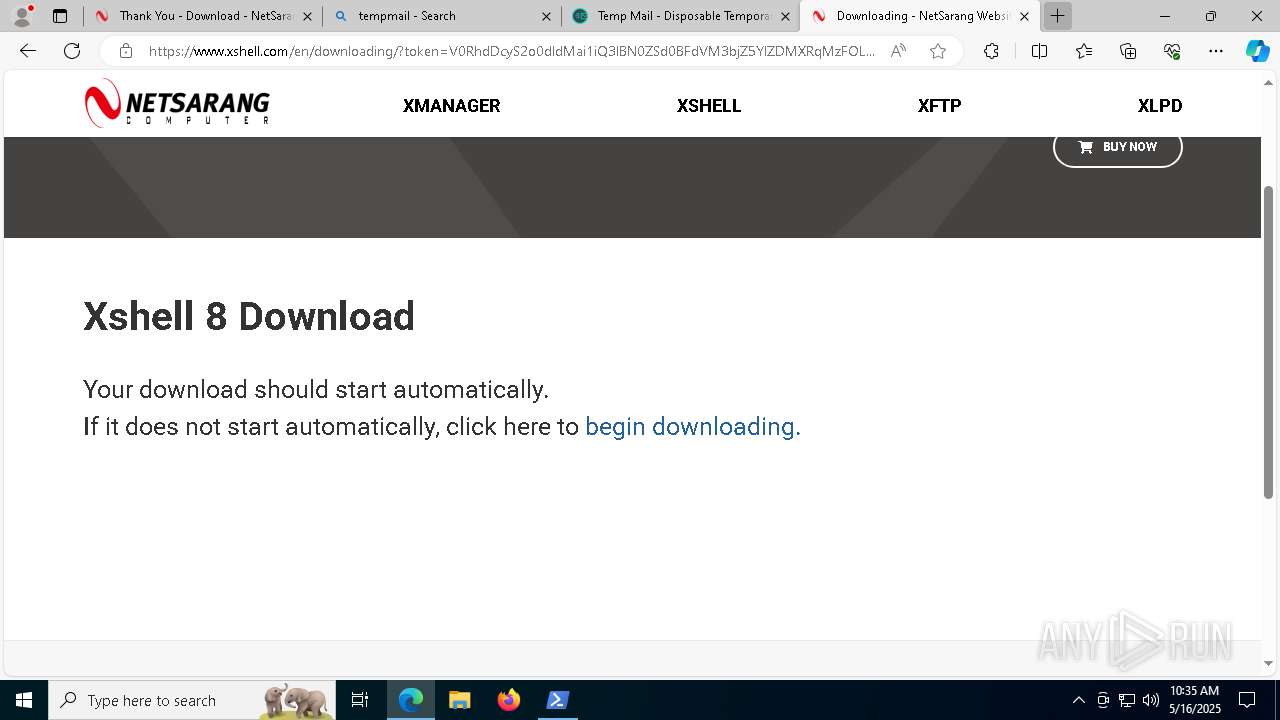The height and width of the screenshot is (720, 1280).
Task: Open the Extensions puzzle icon
Action: [x=991, y=51]
